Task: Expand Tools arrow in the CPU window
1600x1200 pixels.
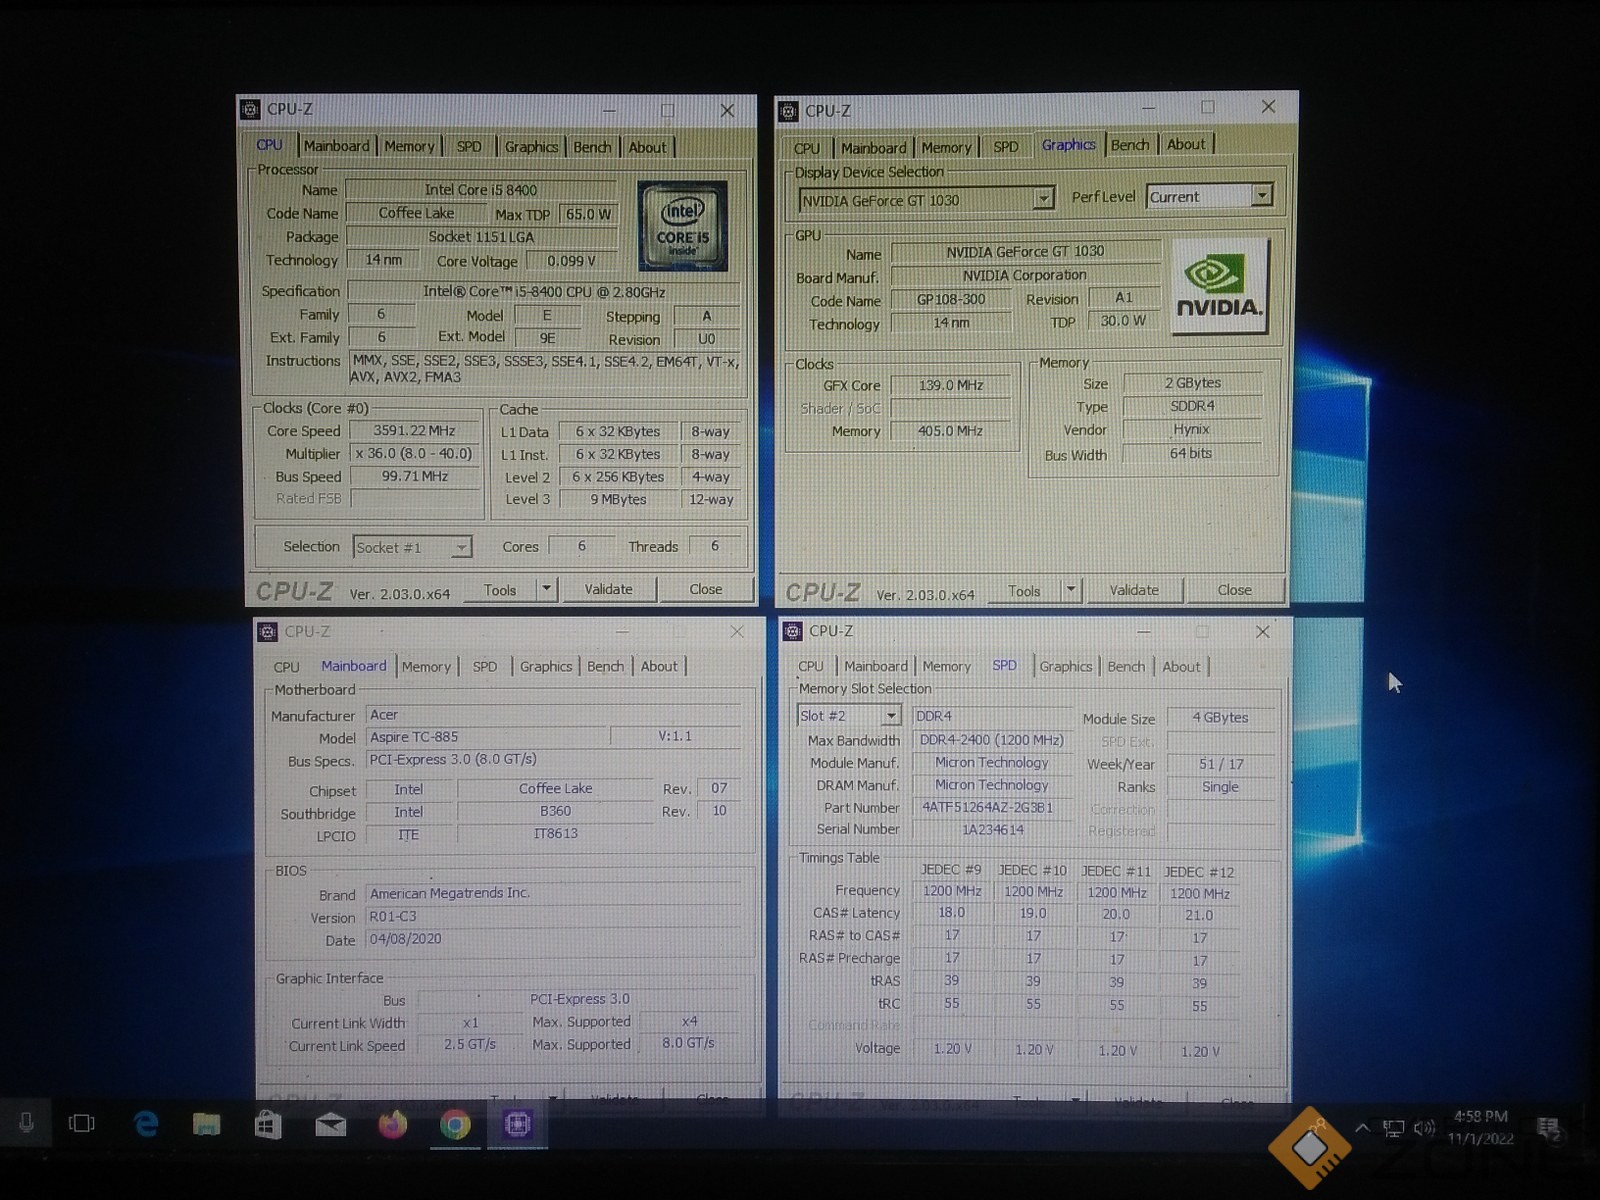Action: (x=546, y=589)
